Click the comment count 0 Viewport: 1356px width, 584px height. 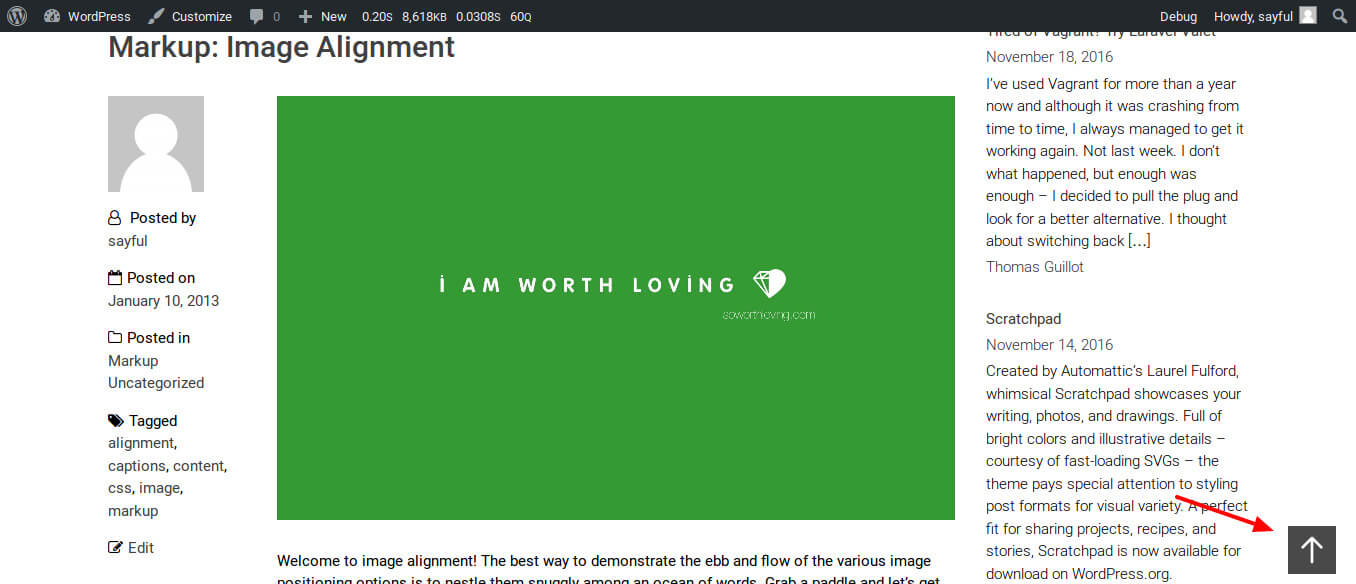point(276,17)
